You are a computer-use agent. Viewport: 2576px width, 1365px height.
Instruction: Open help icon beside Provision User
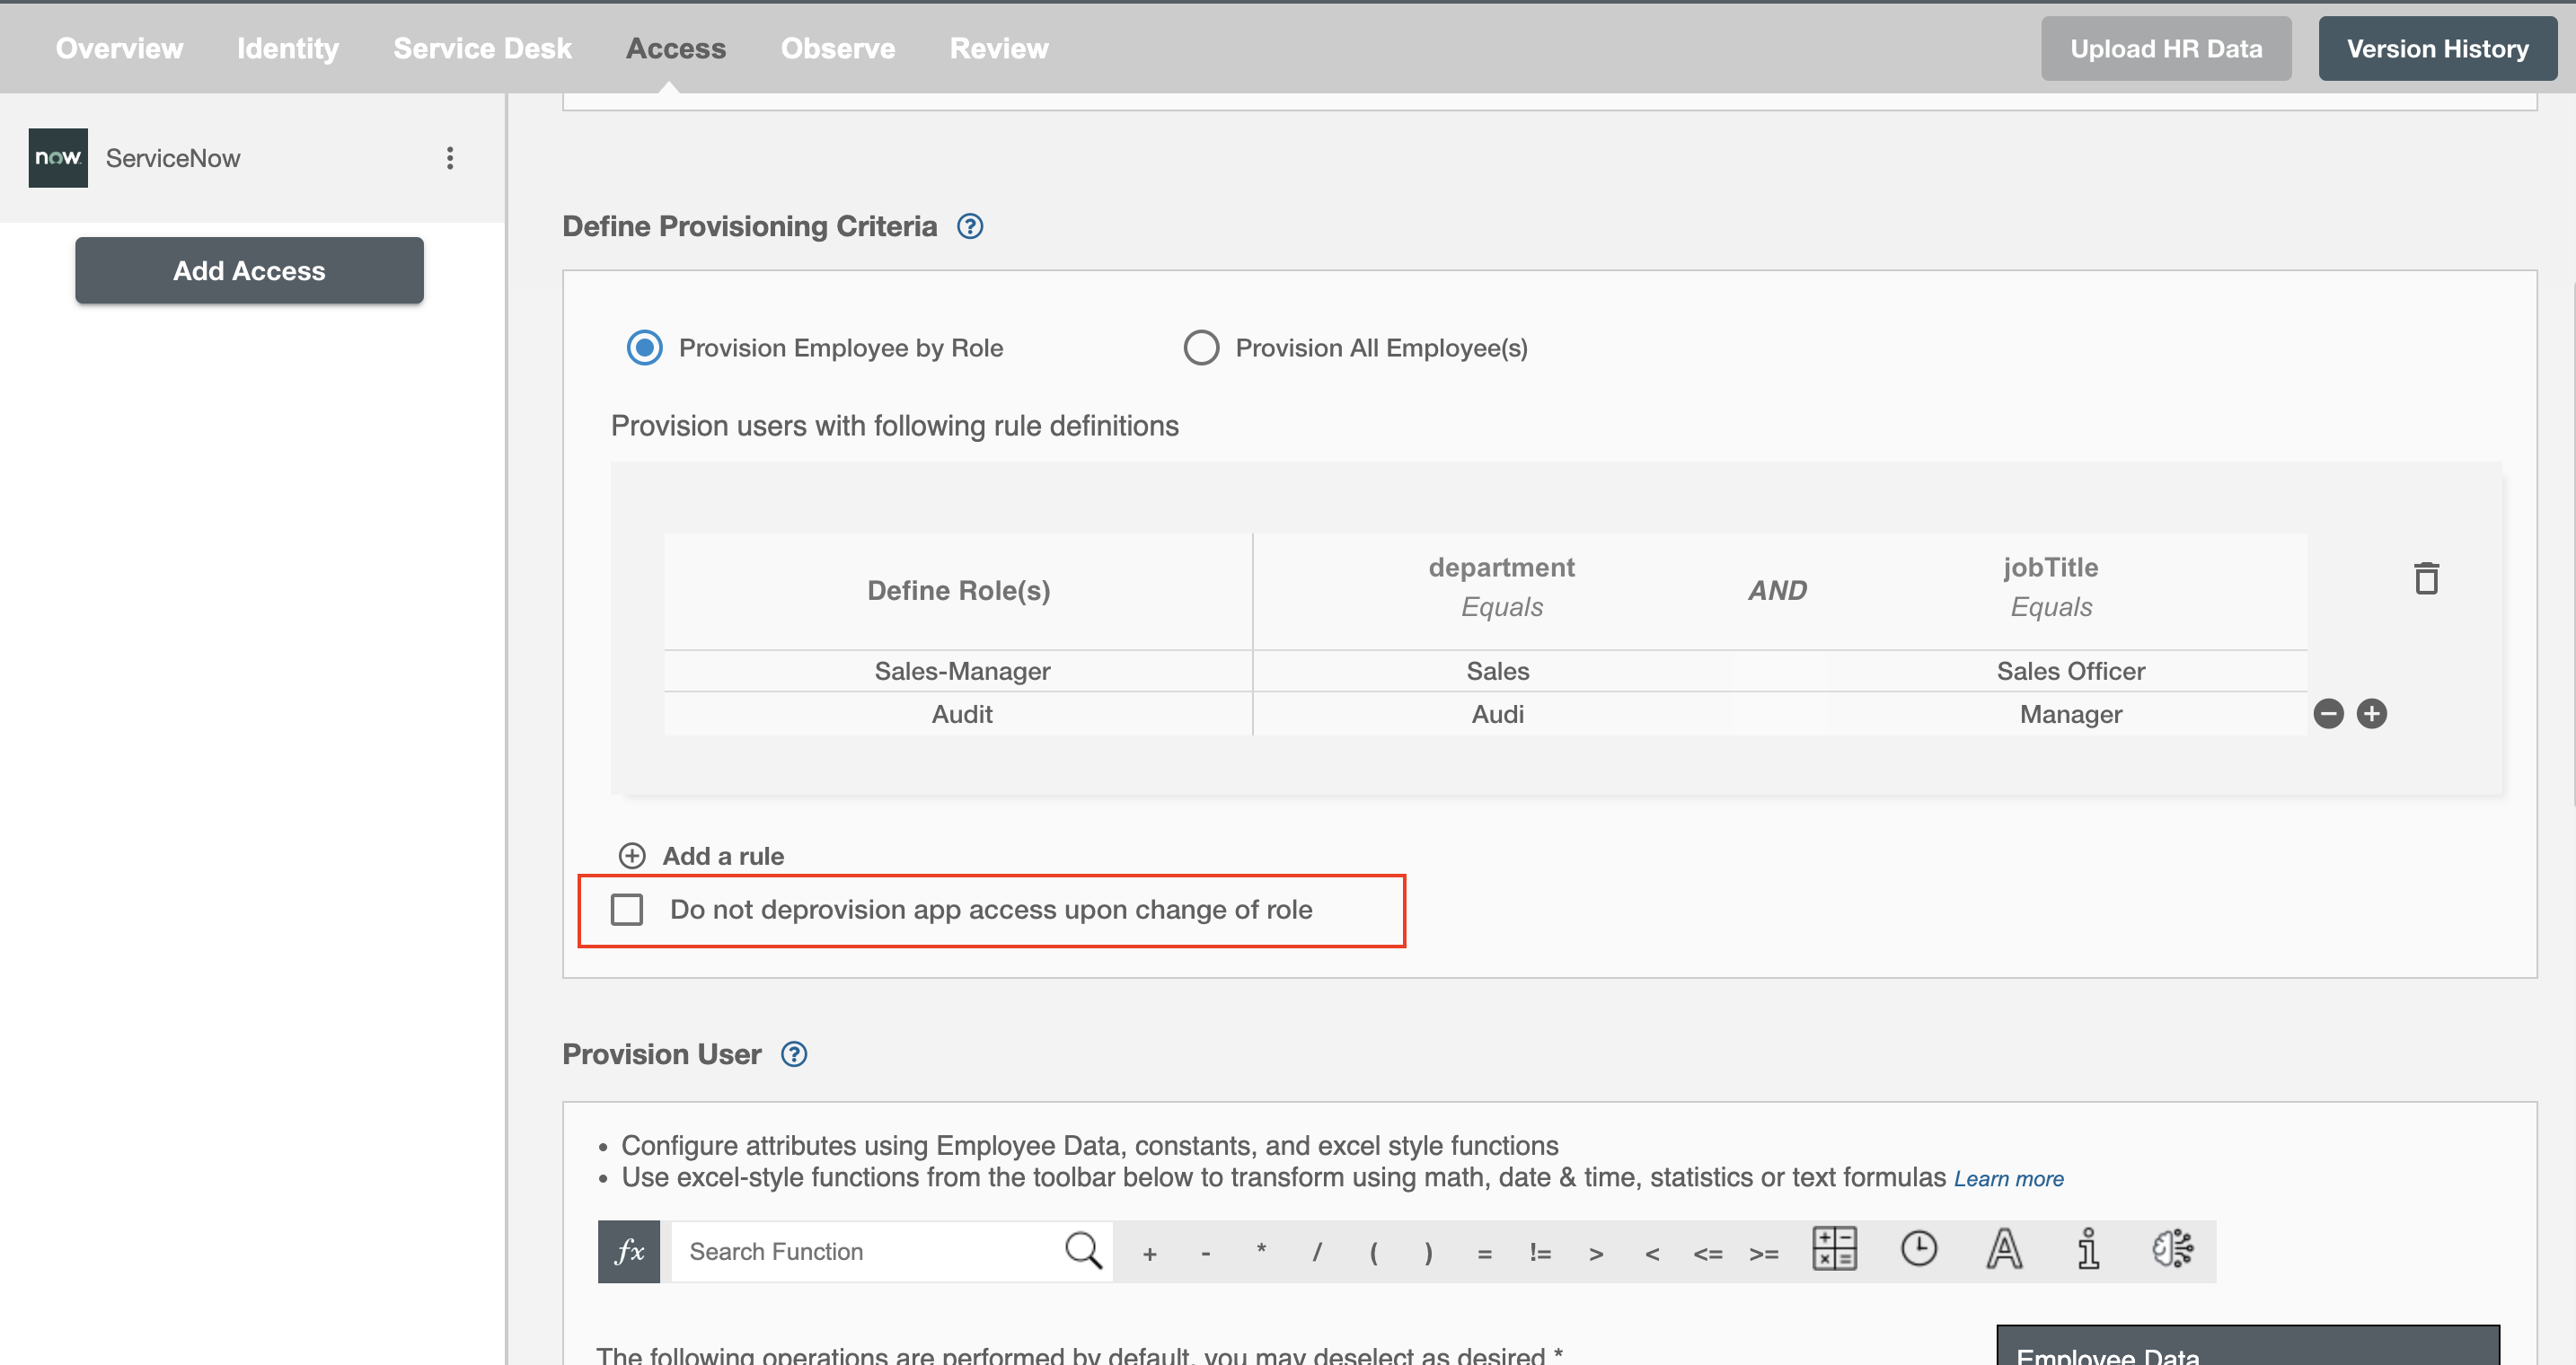pos(794,1054)
